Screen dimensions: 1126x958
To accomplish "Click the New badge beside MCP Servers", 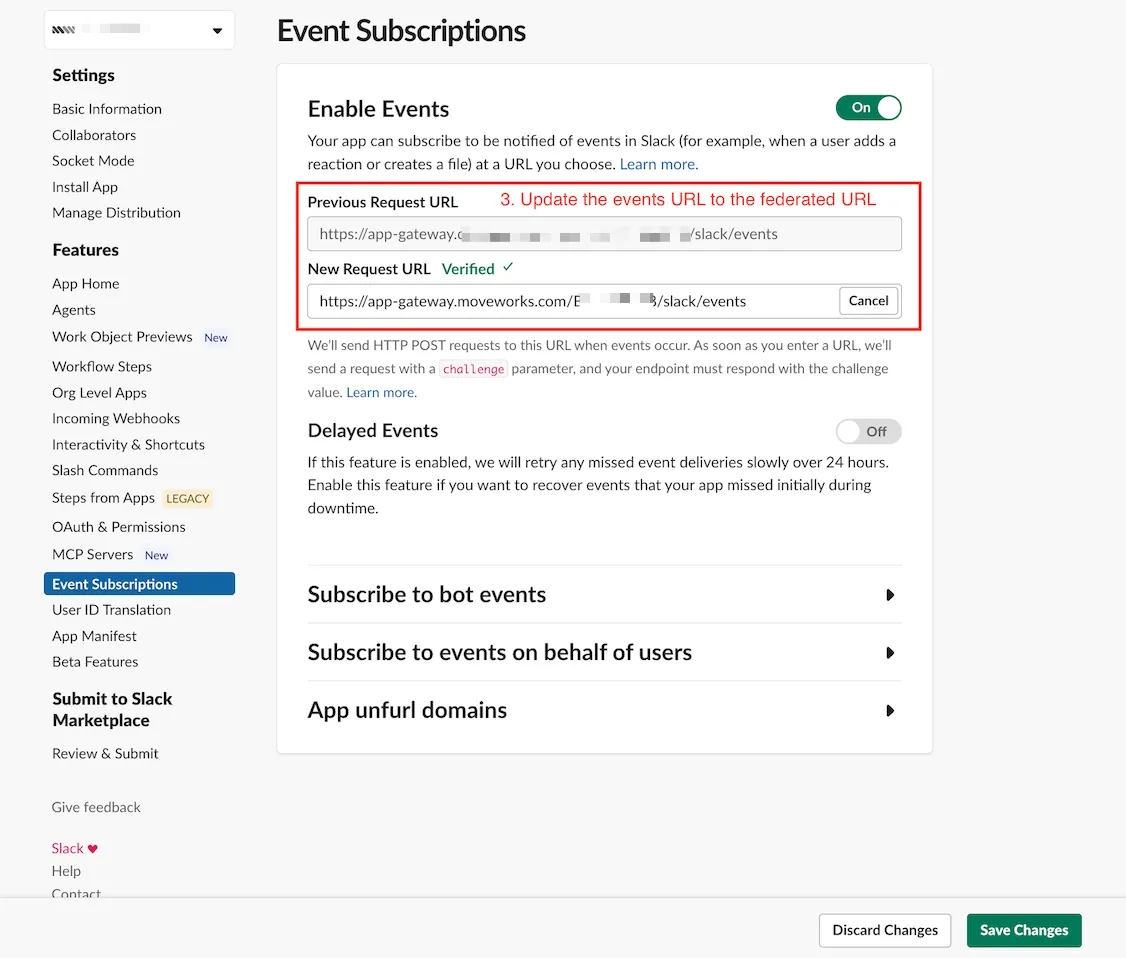I will tap(157, 555).
